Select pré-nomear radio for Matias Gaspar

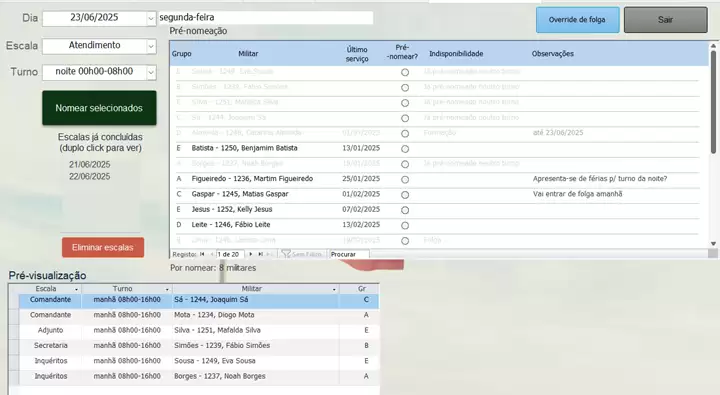pos(405,195)
